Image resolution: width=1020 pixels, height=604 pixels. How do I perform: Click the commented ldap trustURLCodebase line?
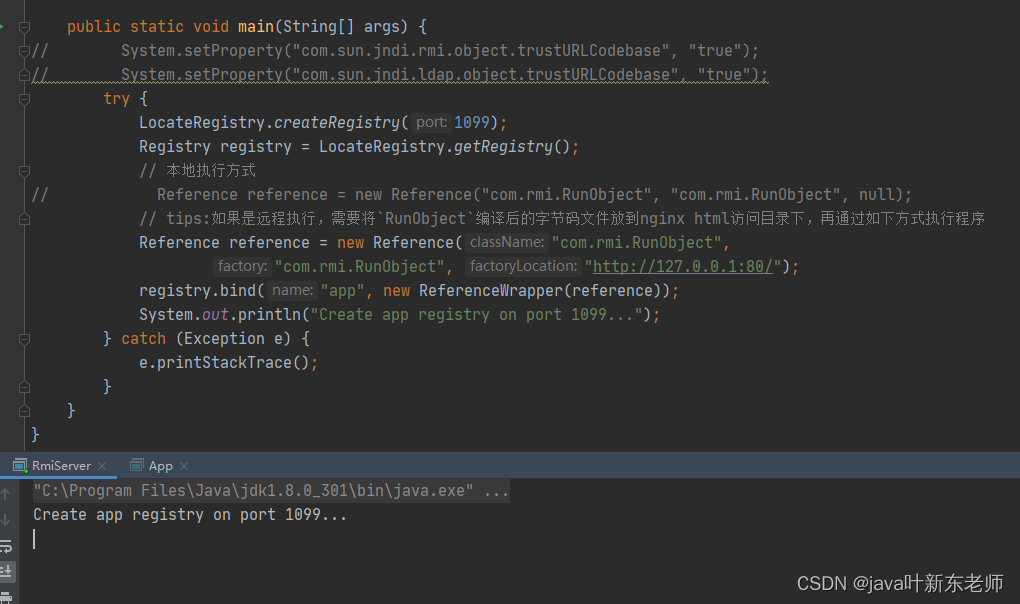point(444,75)
